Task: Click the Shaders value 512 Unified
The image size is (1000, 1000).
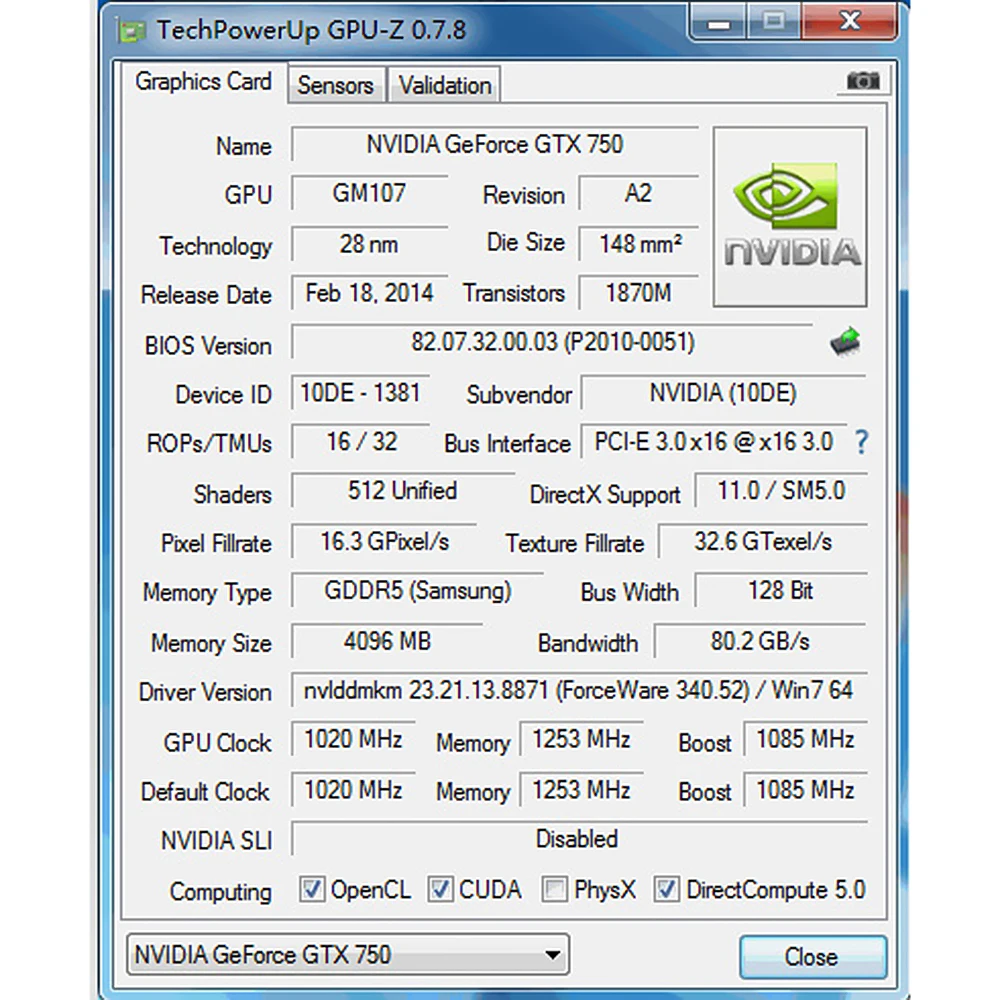Action: coord(402,491)
